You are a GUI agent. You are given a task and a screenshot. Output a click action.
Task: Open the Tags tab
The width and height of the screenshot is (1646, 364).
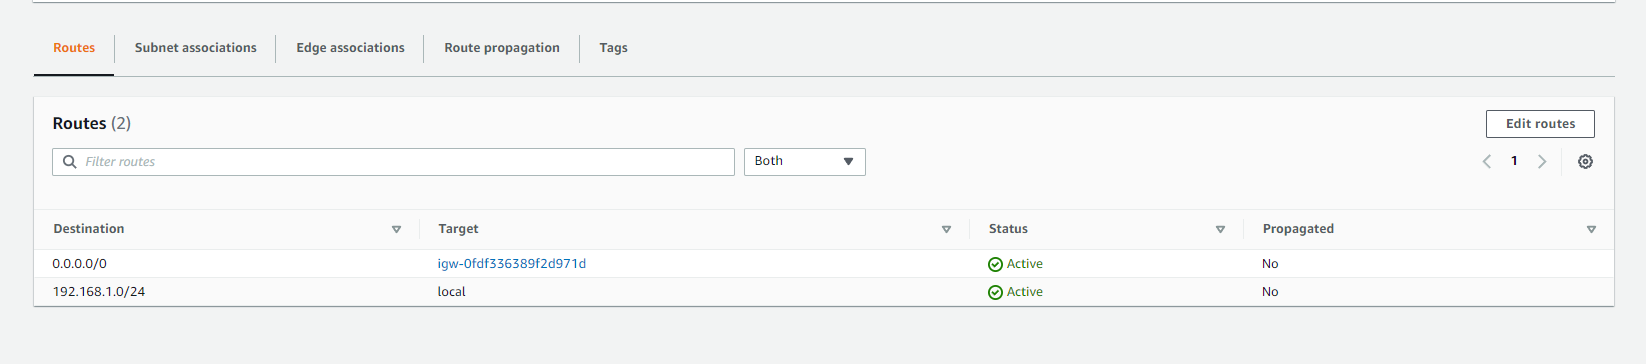614,48
